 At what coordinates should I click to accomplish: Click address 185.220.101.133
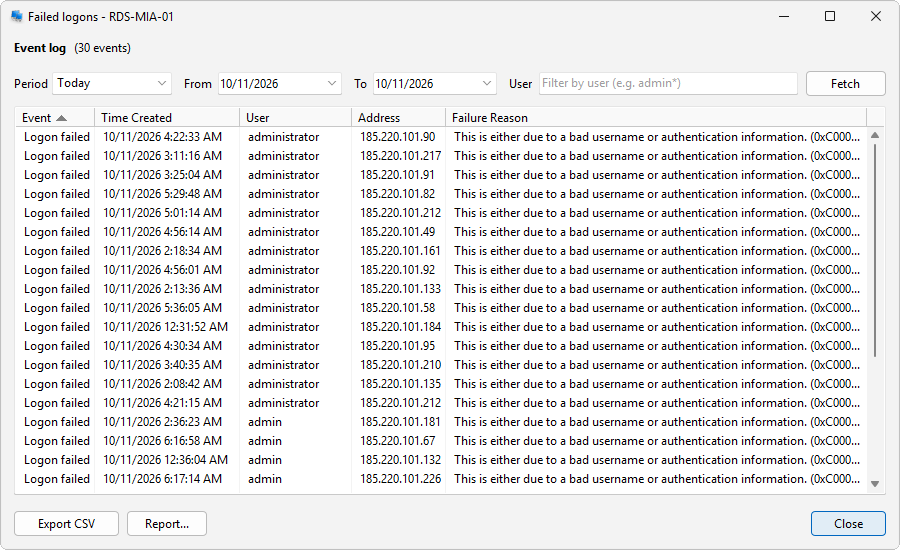400,289
